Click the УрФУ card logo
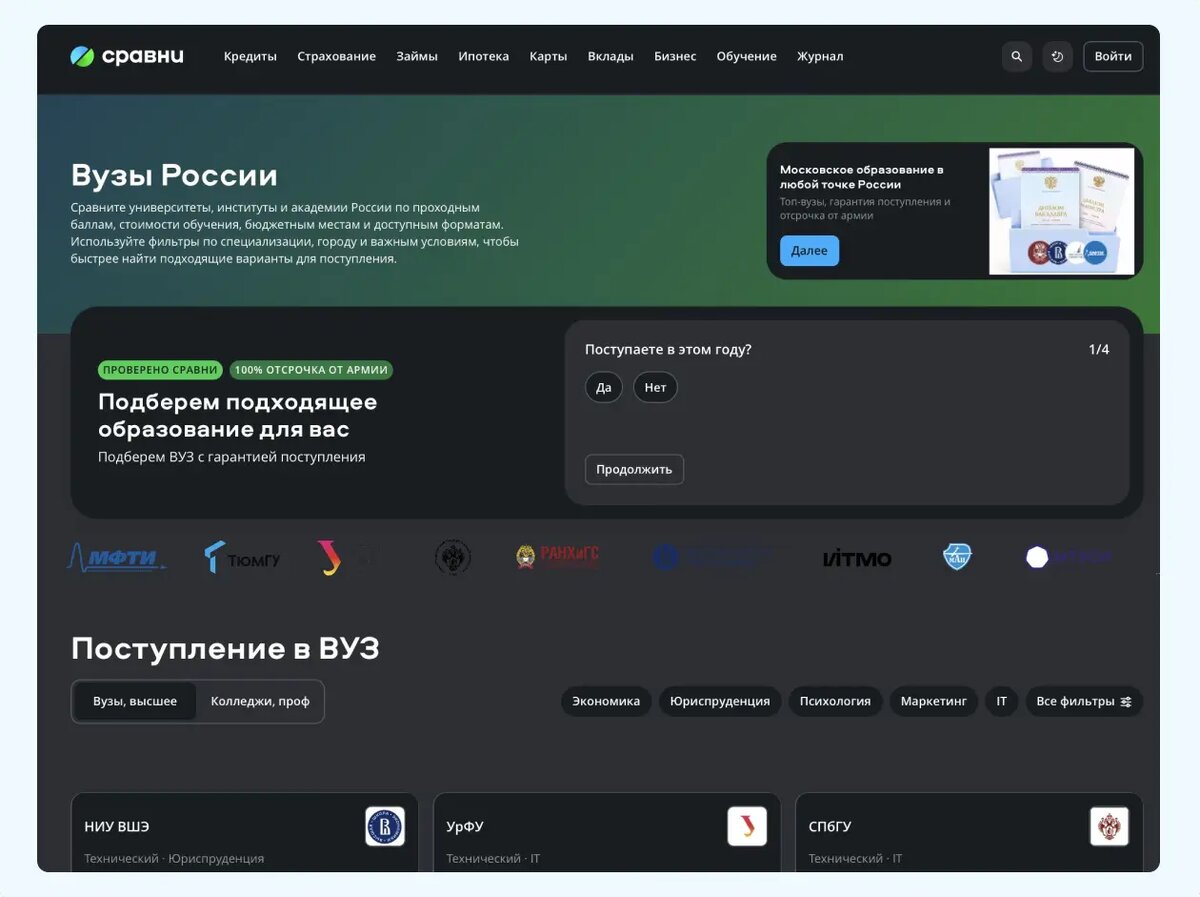 pos(747,827)
